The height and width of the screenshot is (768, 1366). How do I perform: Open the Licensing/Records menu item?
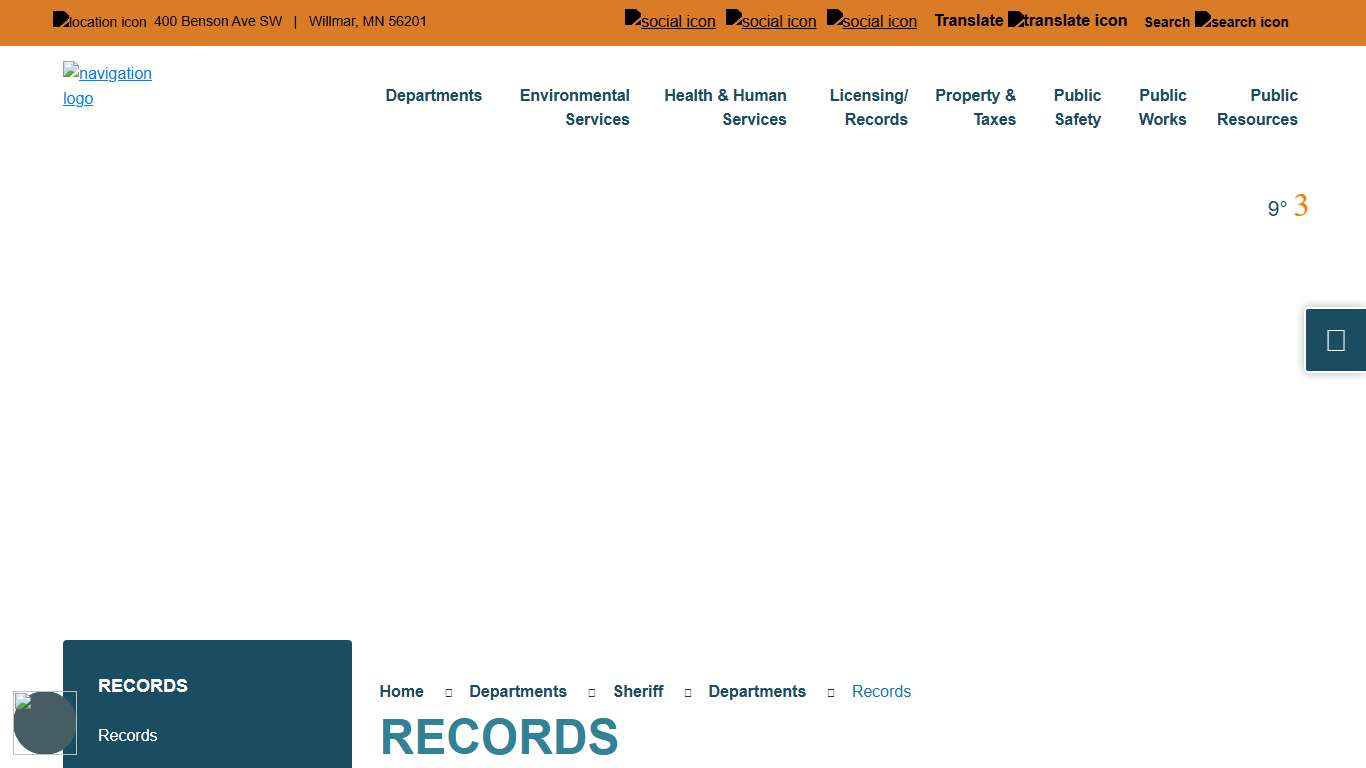click(x=868, y=107)
